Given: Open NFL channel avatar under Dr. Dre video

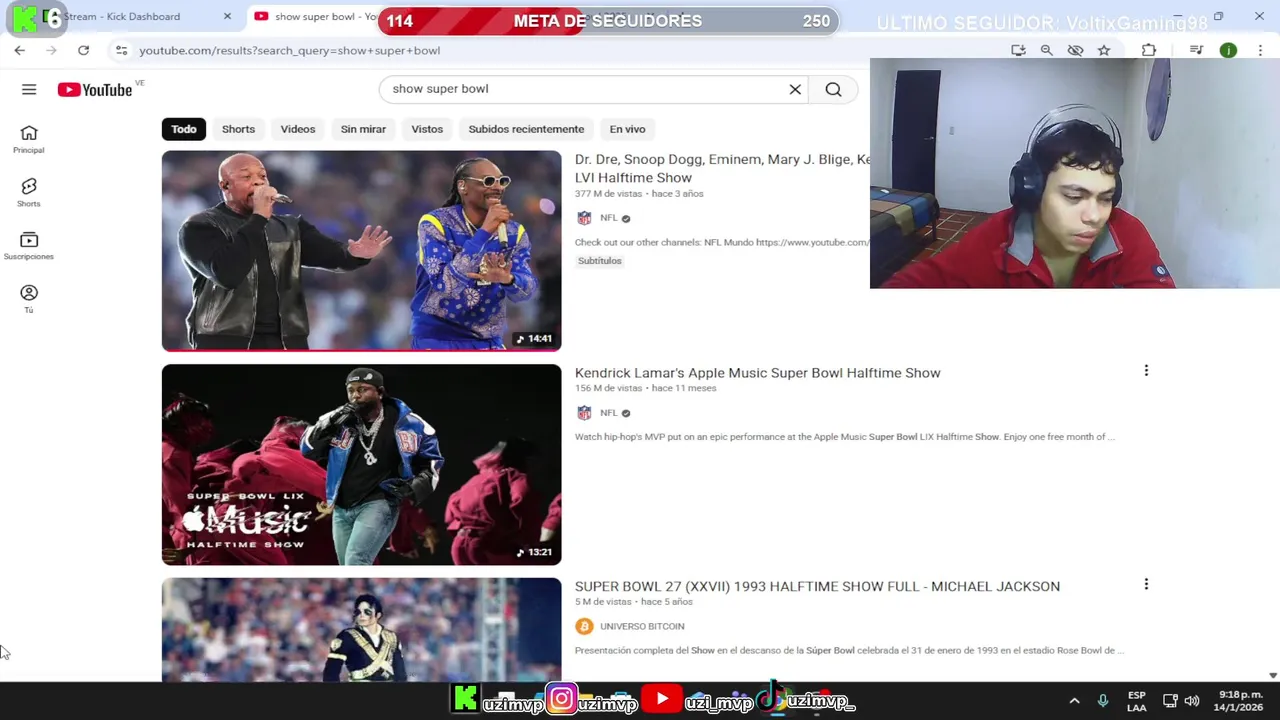Looking at the screenshot, I should point(584,218).
